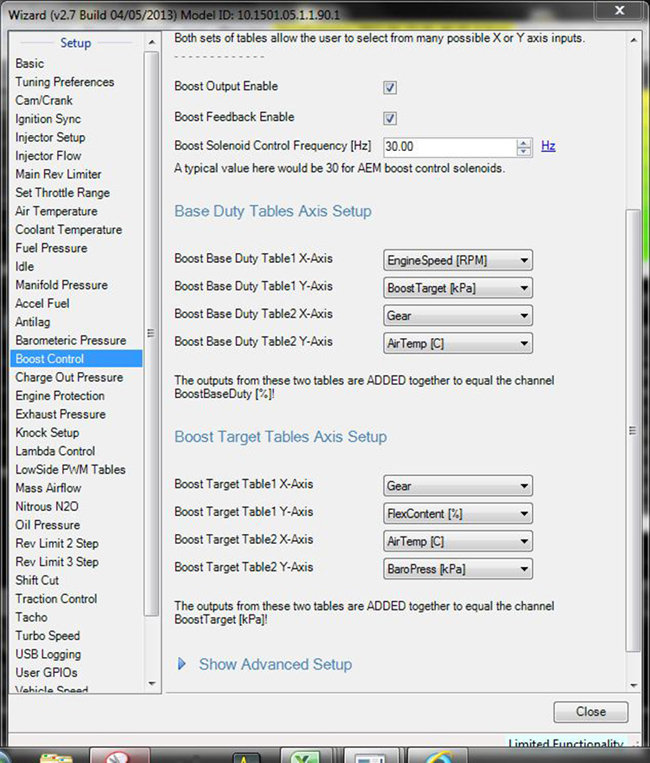Open Boost Base Duty Table2 Y-Axis dropdown
The width and height of the screenshot is (650, 763).
(x=458, y=344)
